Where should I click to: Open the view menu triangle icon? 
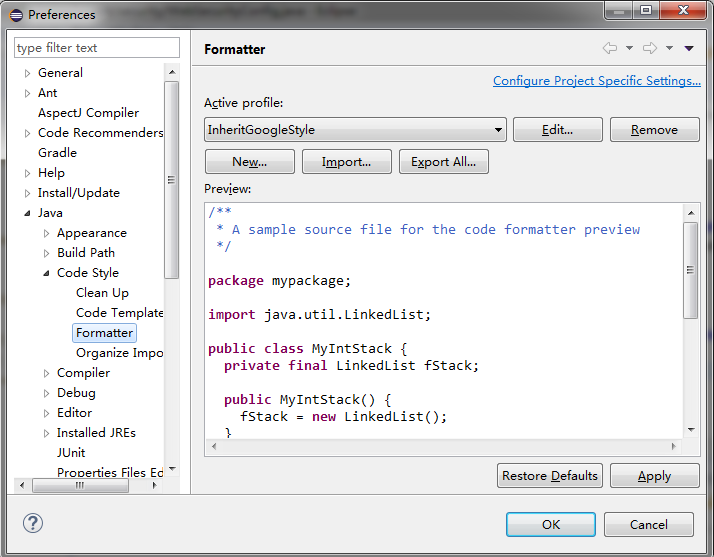pyautogui.click(x=689, y=48)
